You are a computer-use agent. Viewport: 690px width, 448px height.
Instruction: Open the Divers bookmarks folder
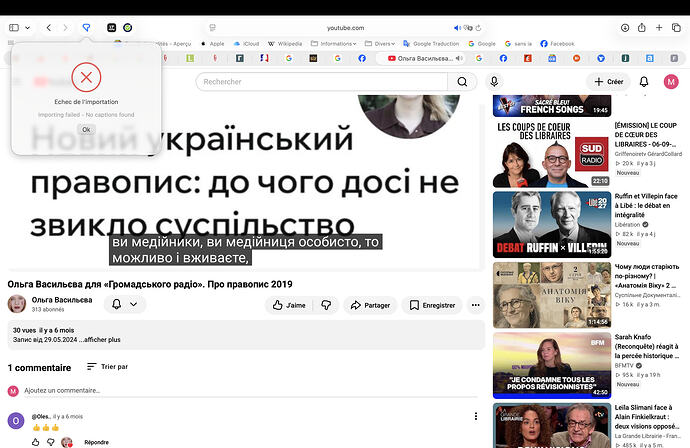click(380, 44)
